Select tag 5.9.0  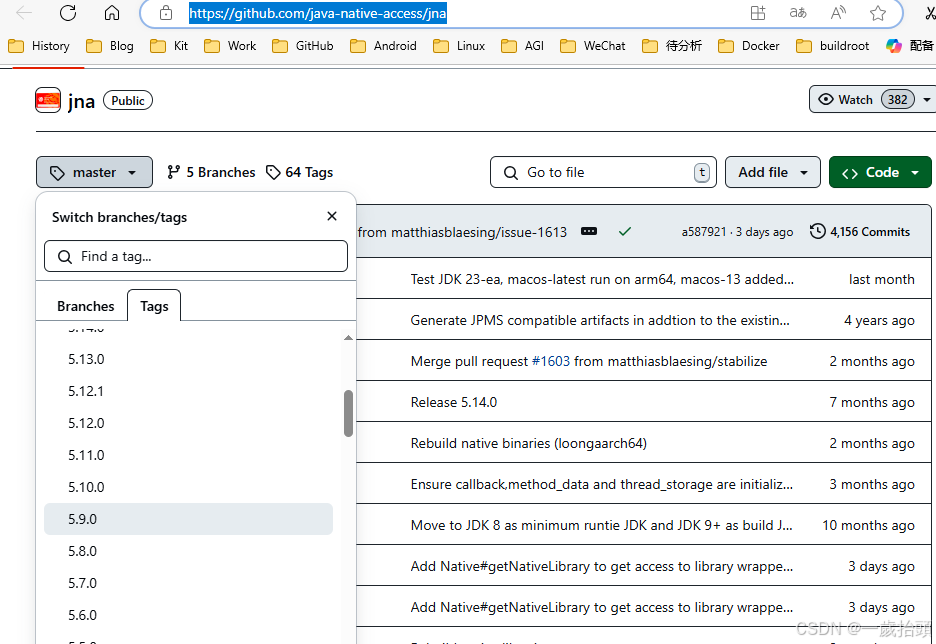click(x=188, y=519)
